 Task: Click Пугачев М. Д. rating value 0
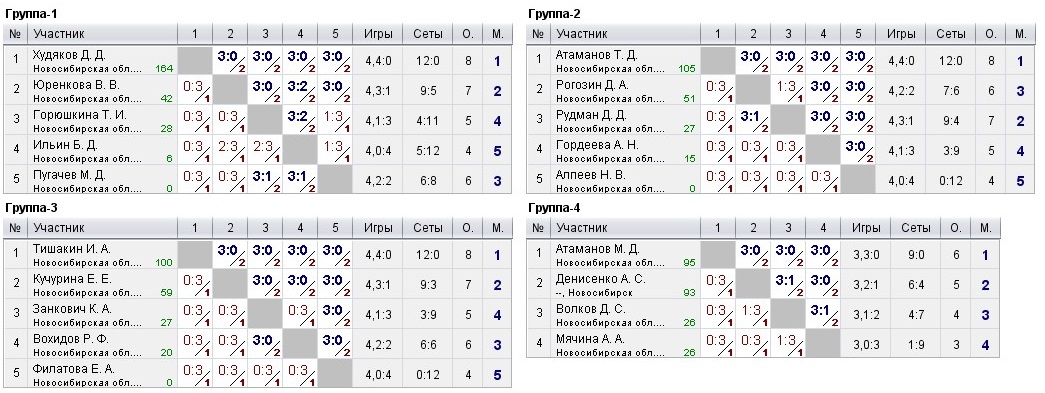pyautogui.click(x=169, y=189)
